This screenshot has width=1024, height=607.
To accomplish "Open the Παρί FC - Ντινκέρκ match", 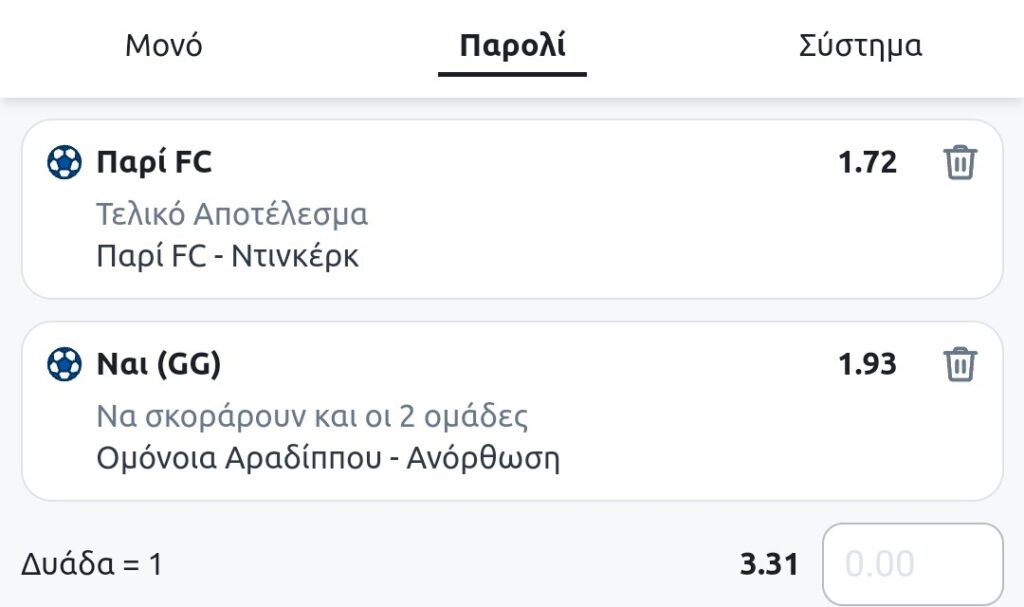I will tap(227, 256).
